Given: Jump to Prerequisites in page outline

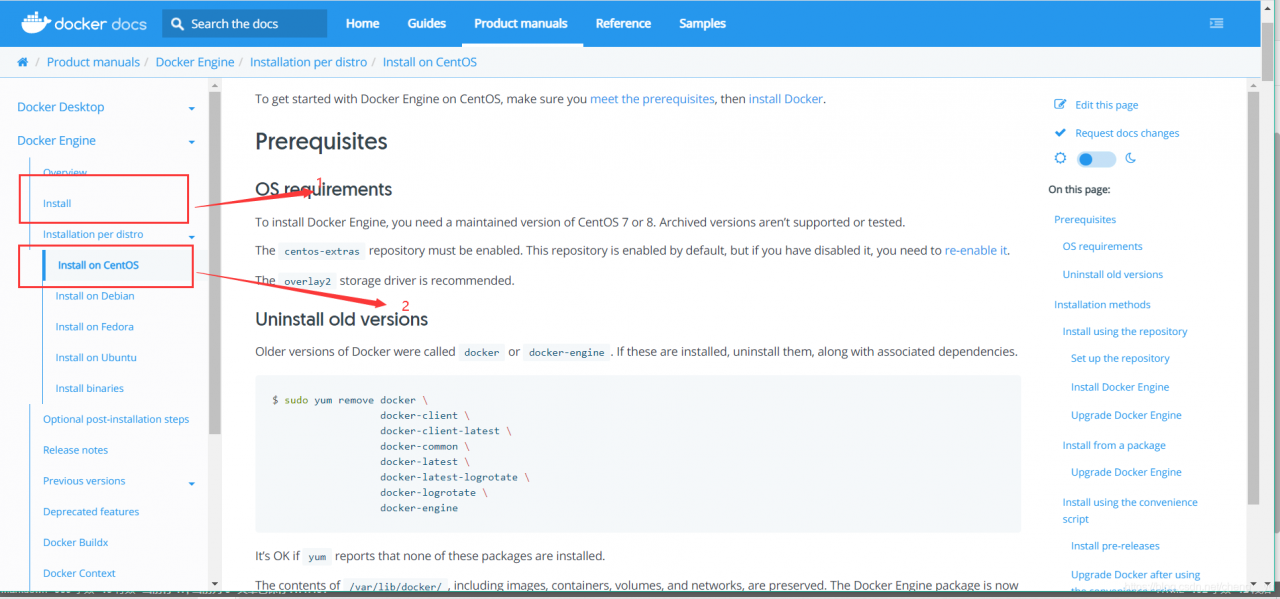Looking at the screenshot, I should point(1085,219).
